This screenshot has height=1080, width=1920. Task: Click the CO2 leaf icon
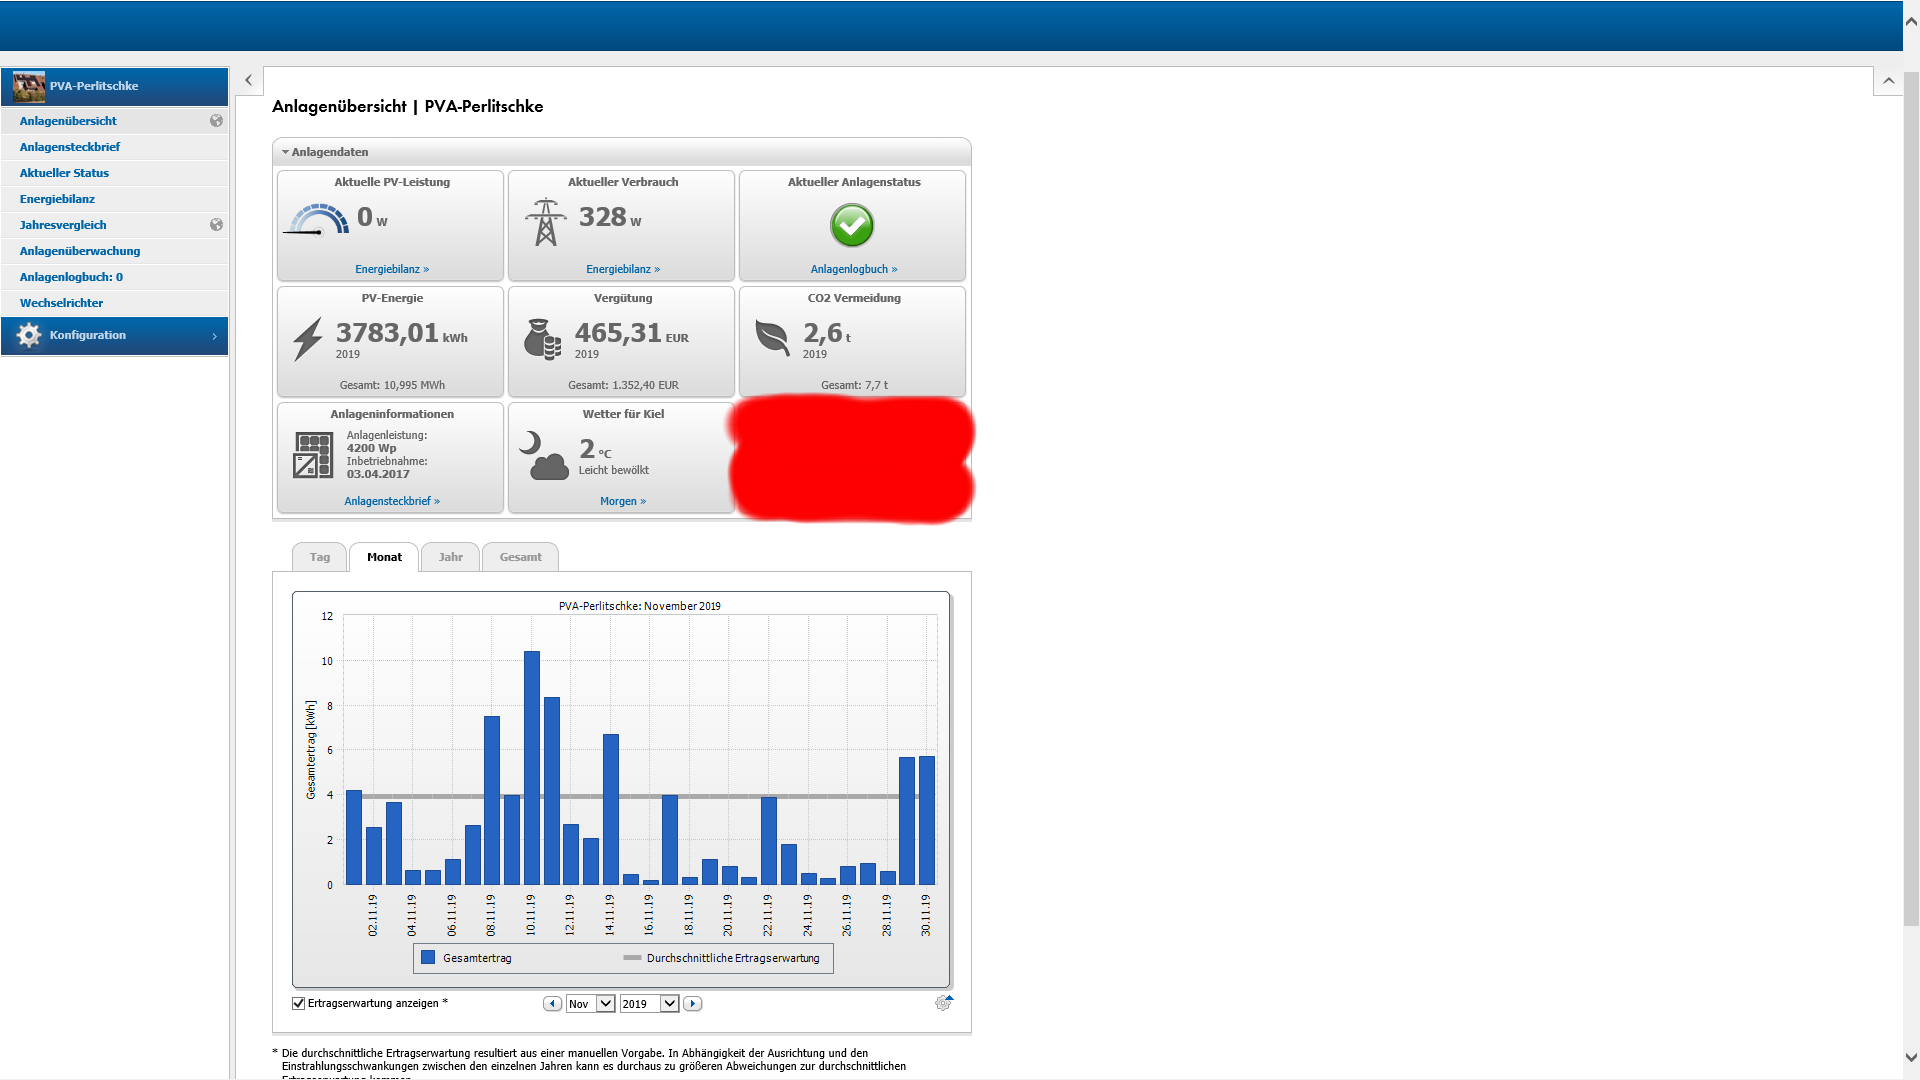click(772, 338)
